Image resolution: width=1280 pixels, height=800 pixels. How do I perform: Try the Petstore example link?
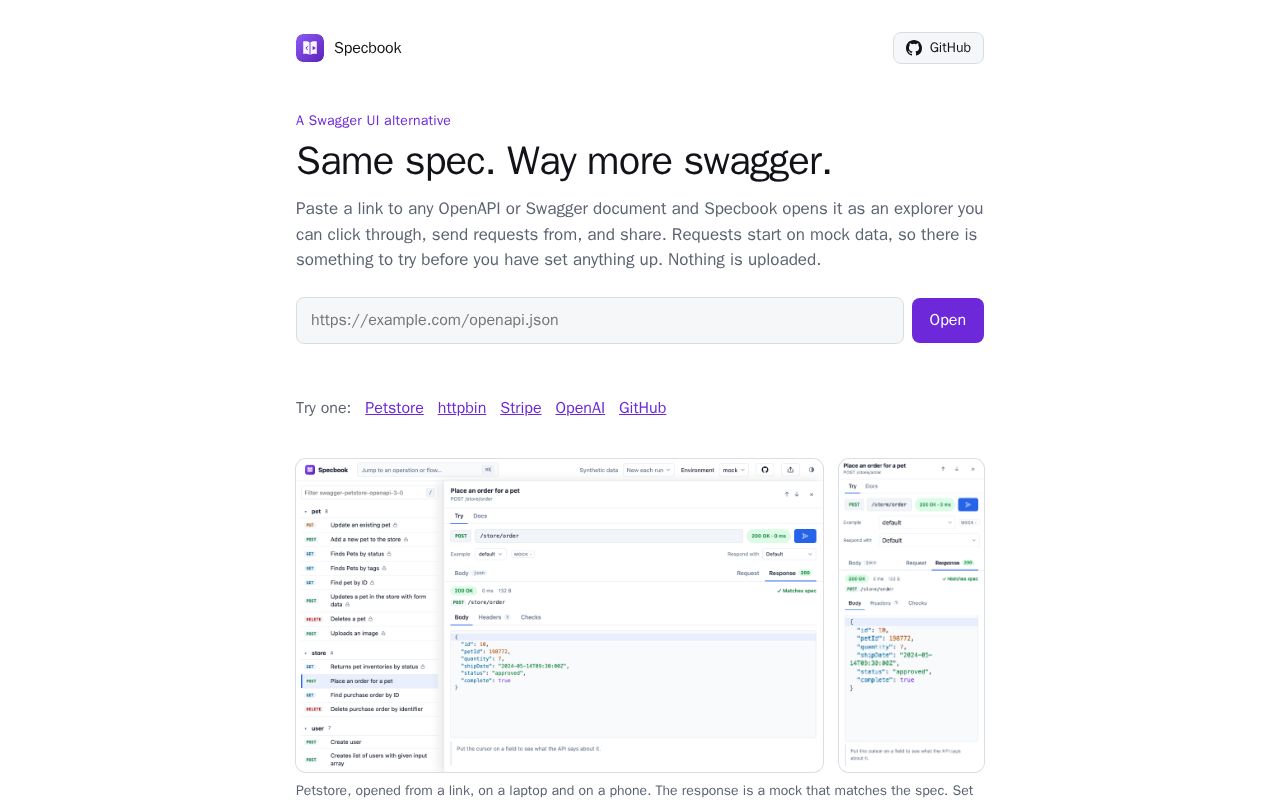coord(394,408)
